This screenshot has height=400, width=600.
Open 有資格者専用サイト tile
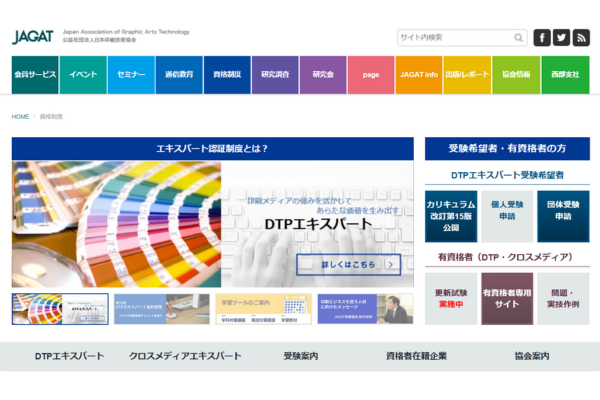pyautogui.click(x=507, y=299)
